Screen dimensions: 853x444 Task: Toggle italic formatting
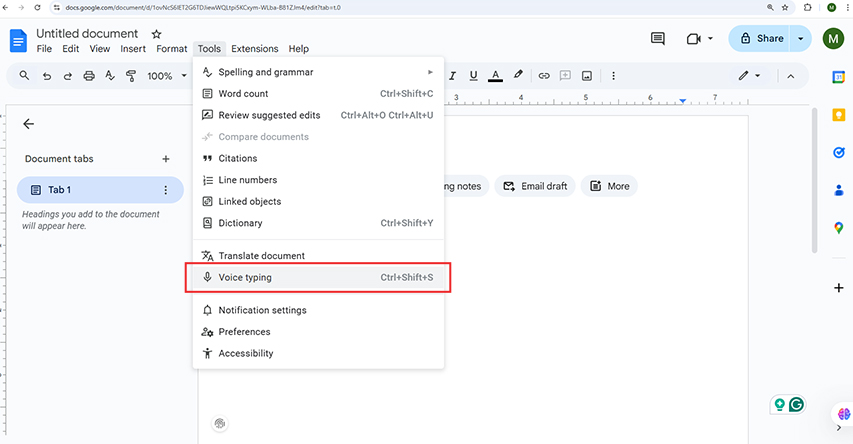tap(452, 76)
